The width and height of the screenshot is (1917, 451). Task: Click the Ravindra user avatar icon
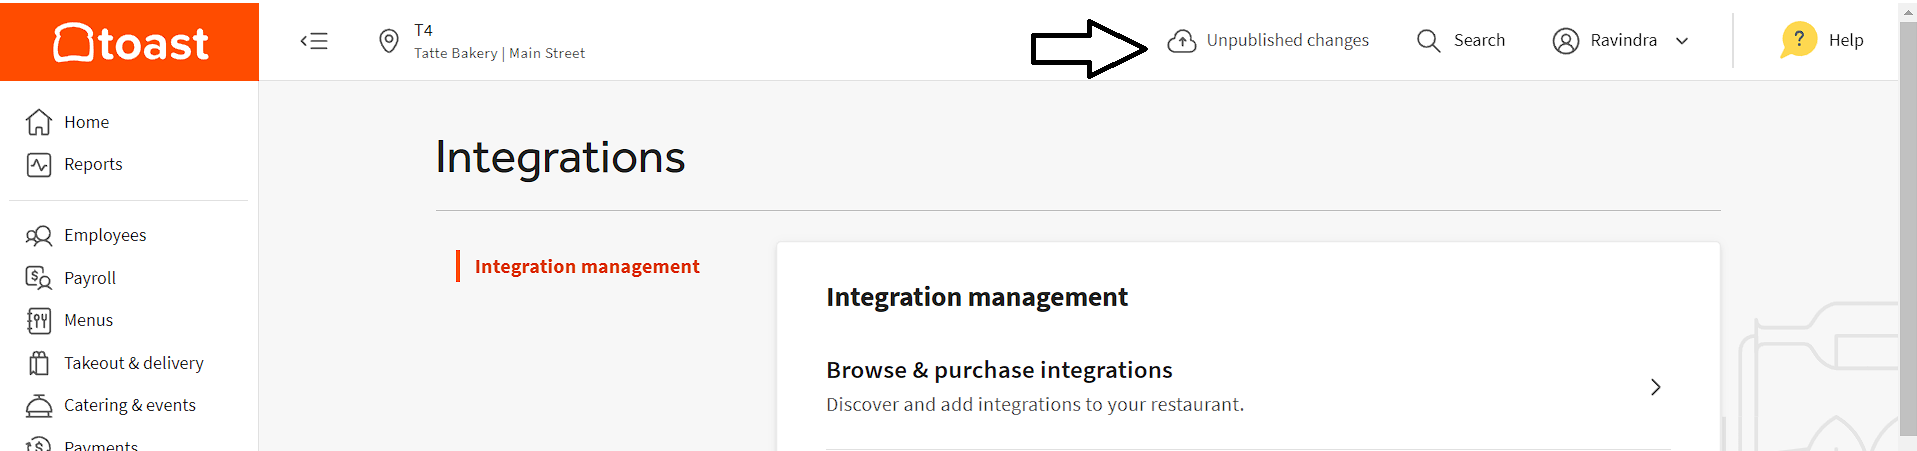pos(1566,41)
